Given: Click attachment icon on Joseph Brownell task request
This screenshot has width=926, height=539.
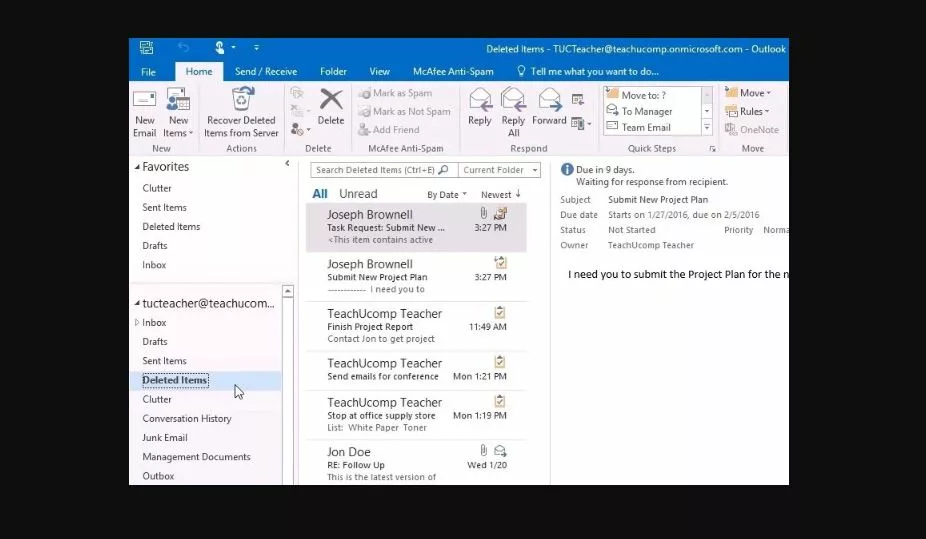Looking at the screenshot, I should click(x=483, y=213).
